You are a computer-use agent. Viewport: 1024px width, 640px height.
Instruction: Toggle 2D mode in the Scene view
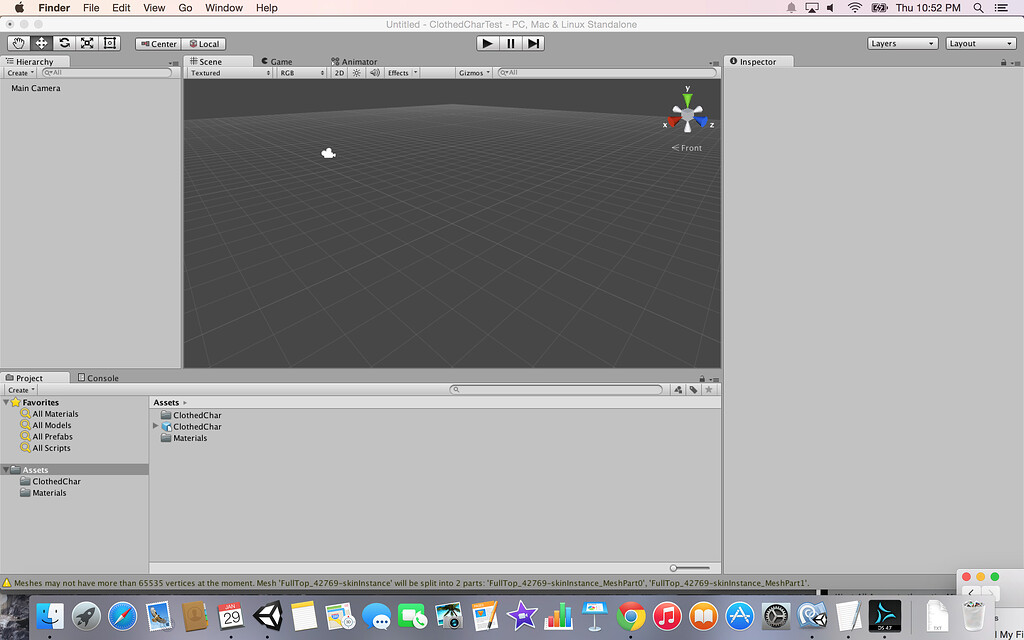pos(340,72)
